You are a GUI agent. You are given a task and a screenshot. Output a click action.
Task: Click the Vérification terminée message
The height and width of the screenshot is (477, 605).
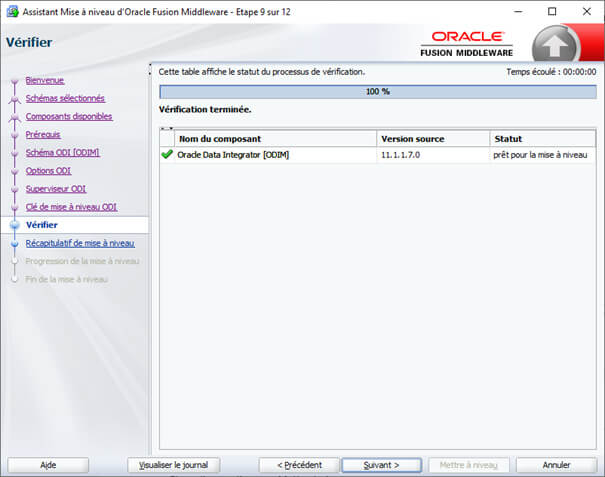205,110
